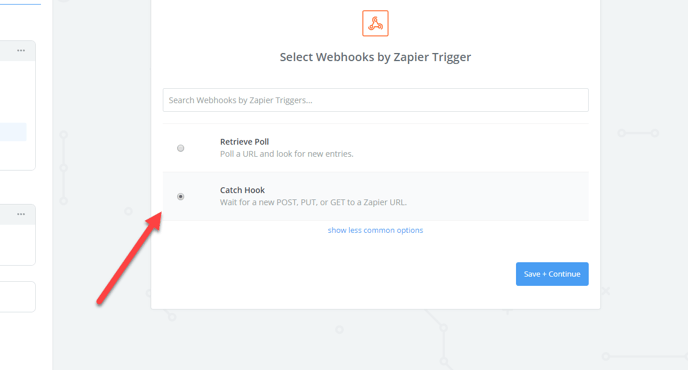Click the Save + Continue button
The height and width of the screenshot is (370, 688).
pos(552,274)
